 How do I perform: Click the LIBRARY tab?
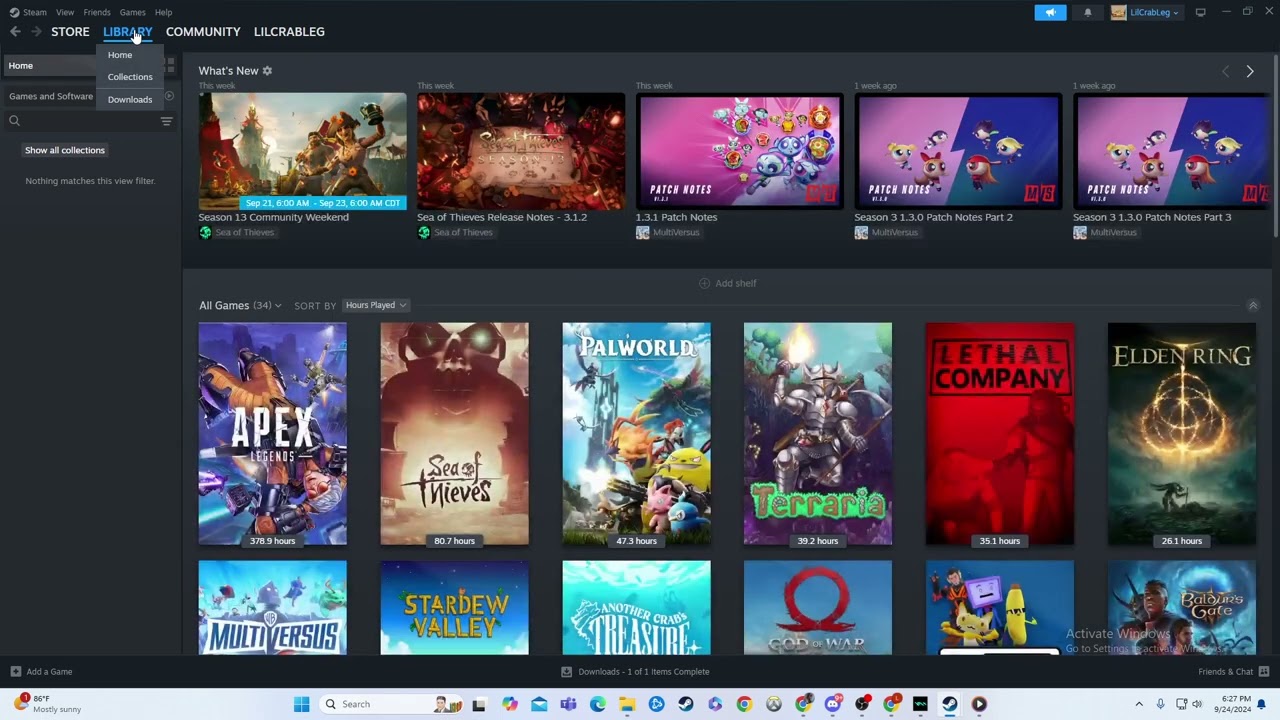click(x=127, y=32)
